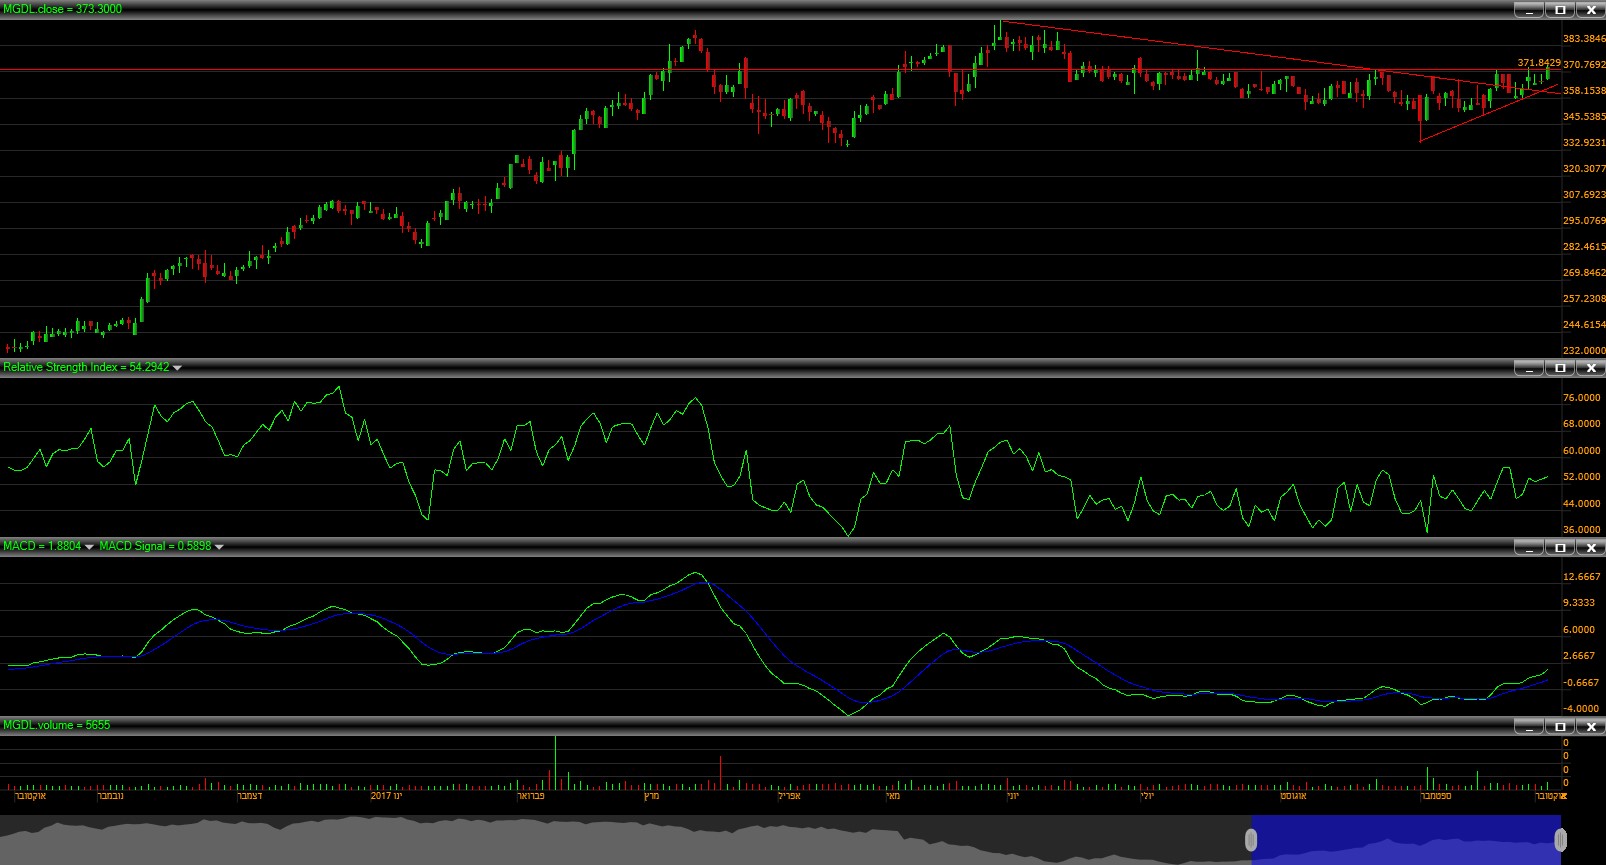Image resolution: width=1606 pixels, height=865 pixels.
Task: Maximize the MGDL volume panel
Action: tap(1560, 726)
